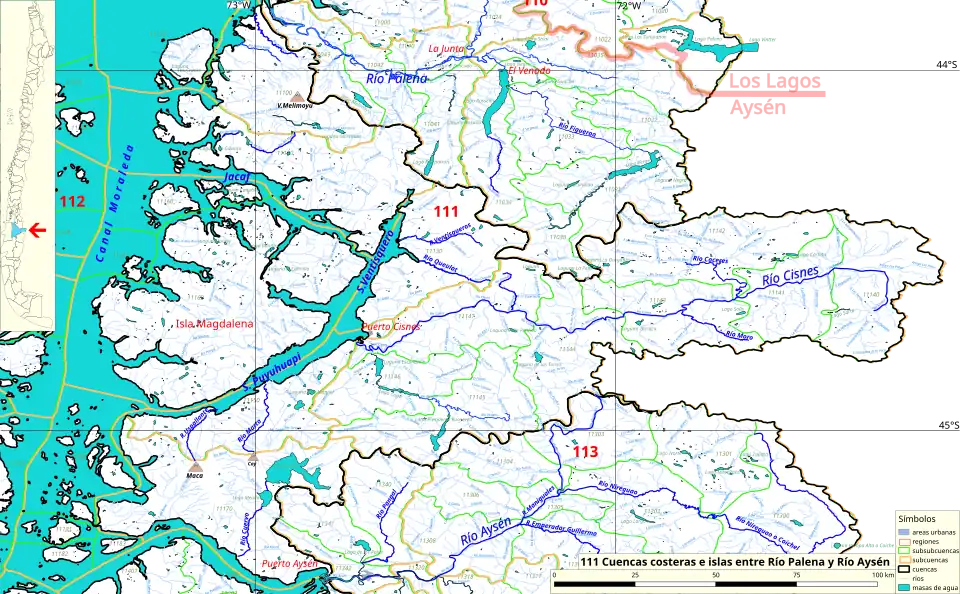This screenshot has height=594, width=960.
Task: Click the cuencas black legend box
Action: point(904,568)
